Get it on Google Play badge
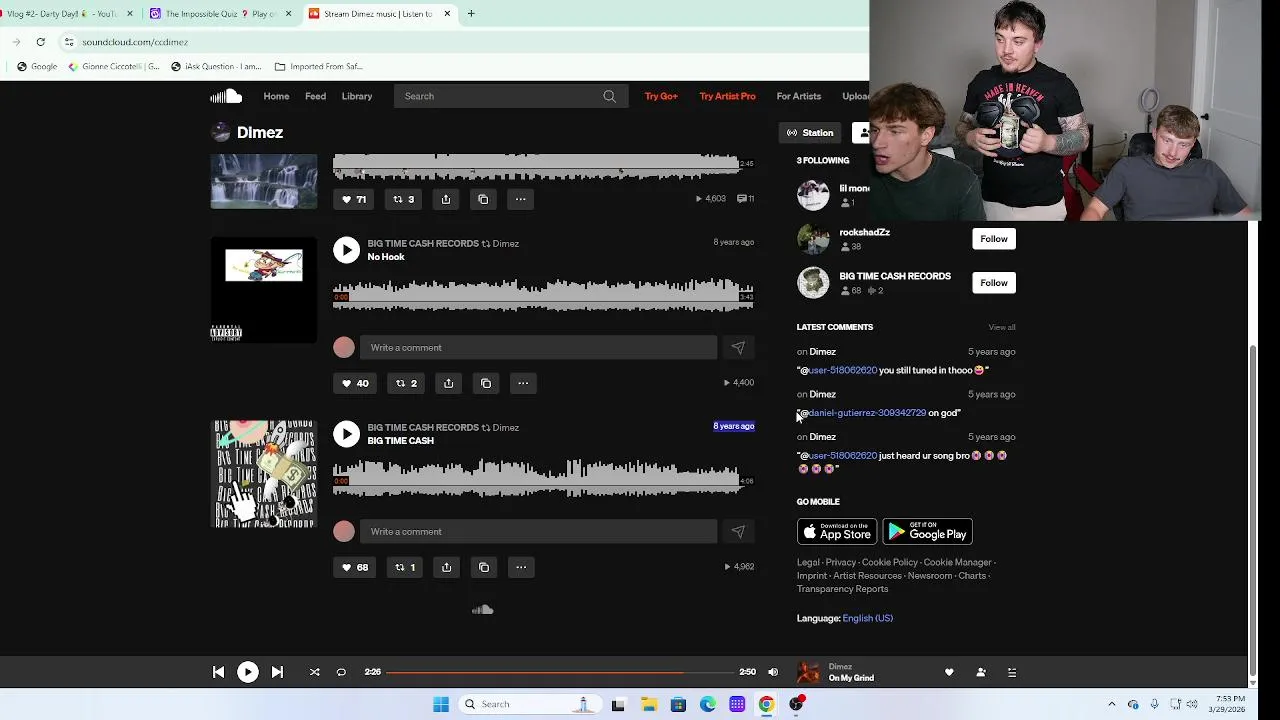 927,532
